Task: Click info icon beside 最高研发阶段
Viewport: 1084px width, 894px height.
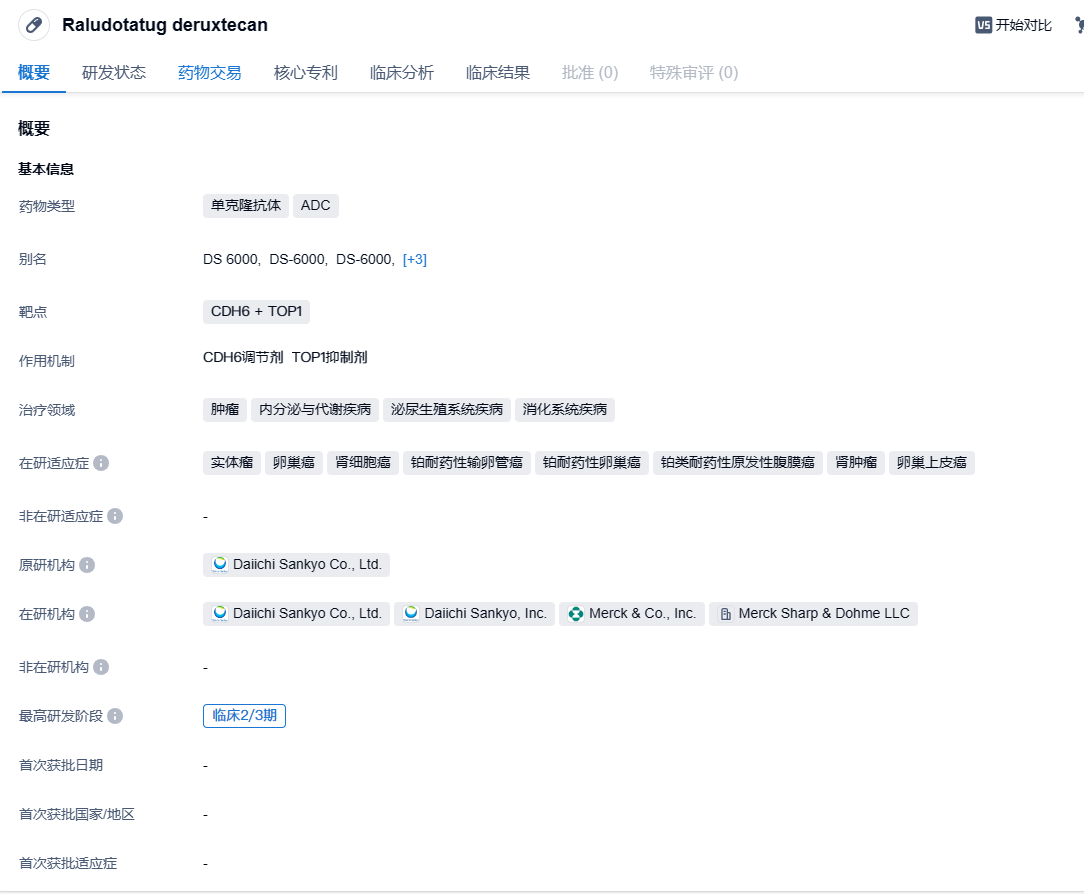Action: pos(115,716)
